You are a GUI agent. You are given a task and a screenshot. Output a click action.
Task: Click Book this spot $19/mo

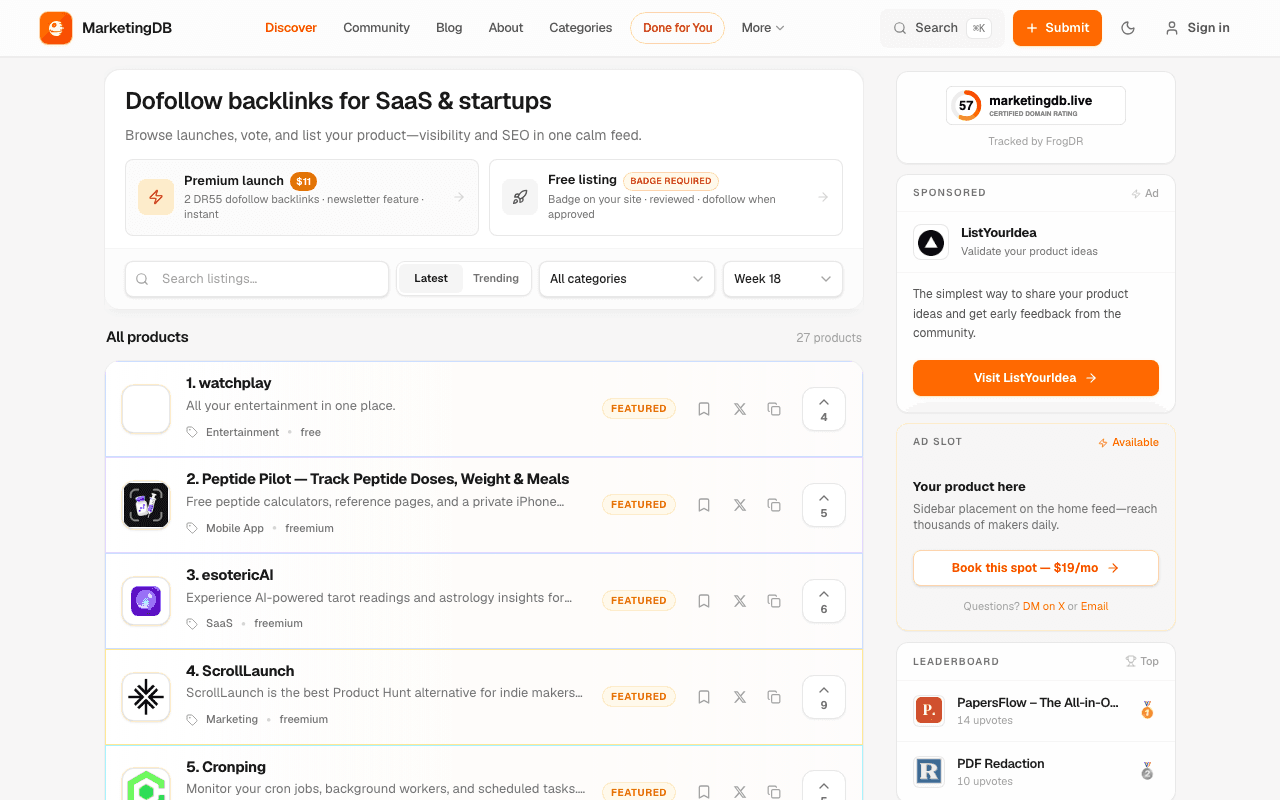click(x=1036, y=568)
